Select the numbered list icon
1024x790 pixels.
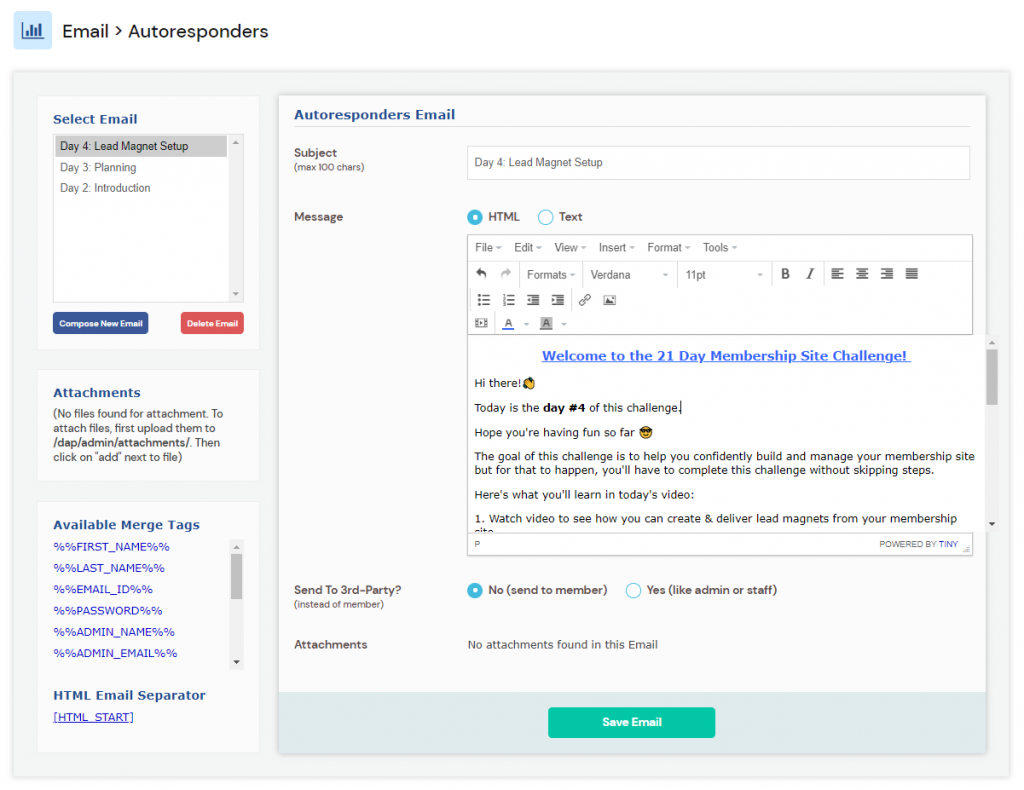coord(509,299)
